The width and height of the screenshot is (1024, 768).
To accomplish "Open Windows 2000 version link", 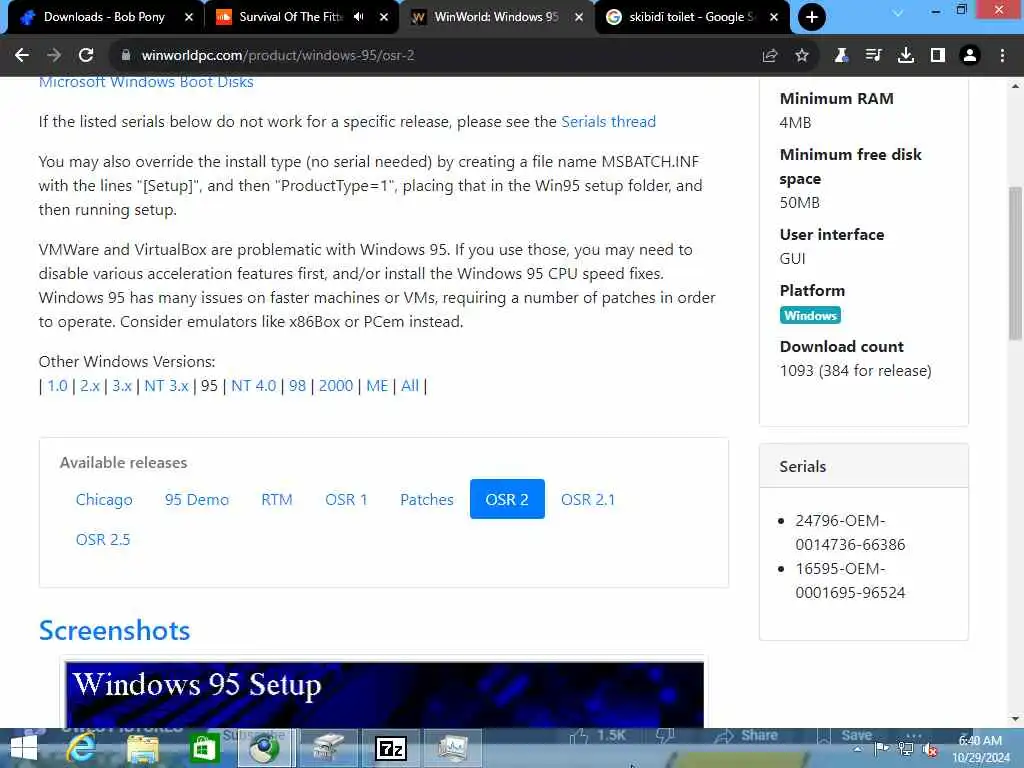I will [336, 386].
